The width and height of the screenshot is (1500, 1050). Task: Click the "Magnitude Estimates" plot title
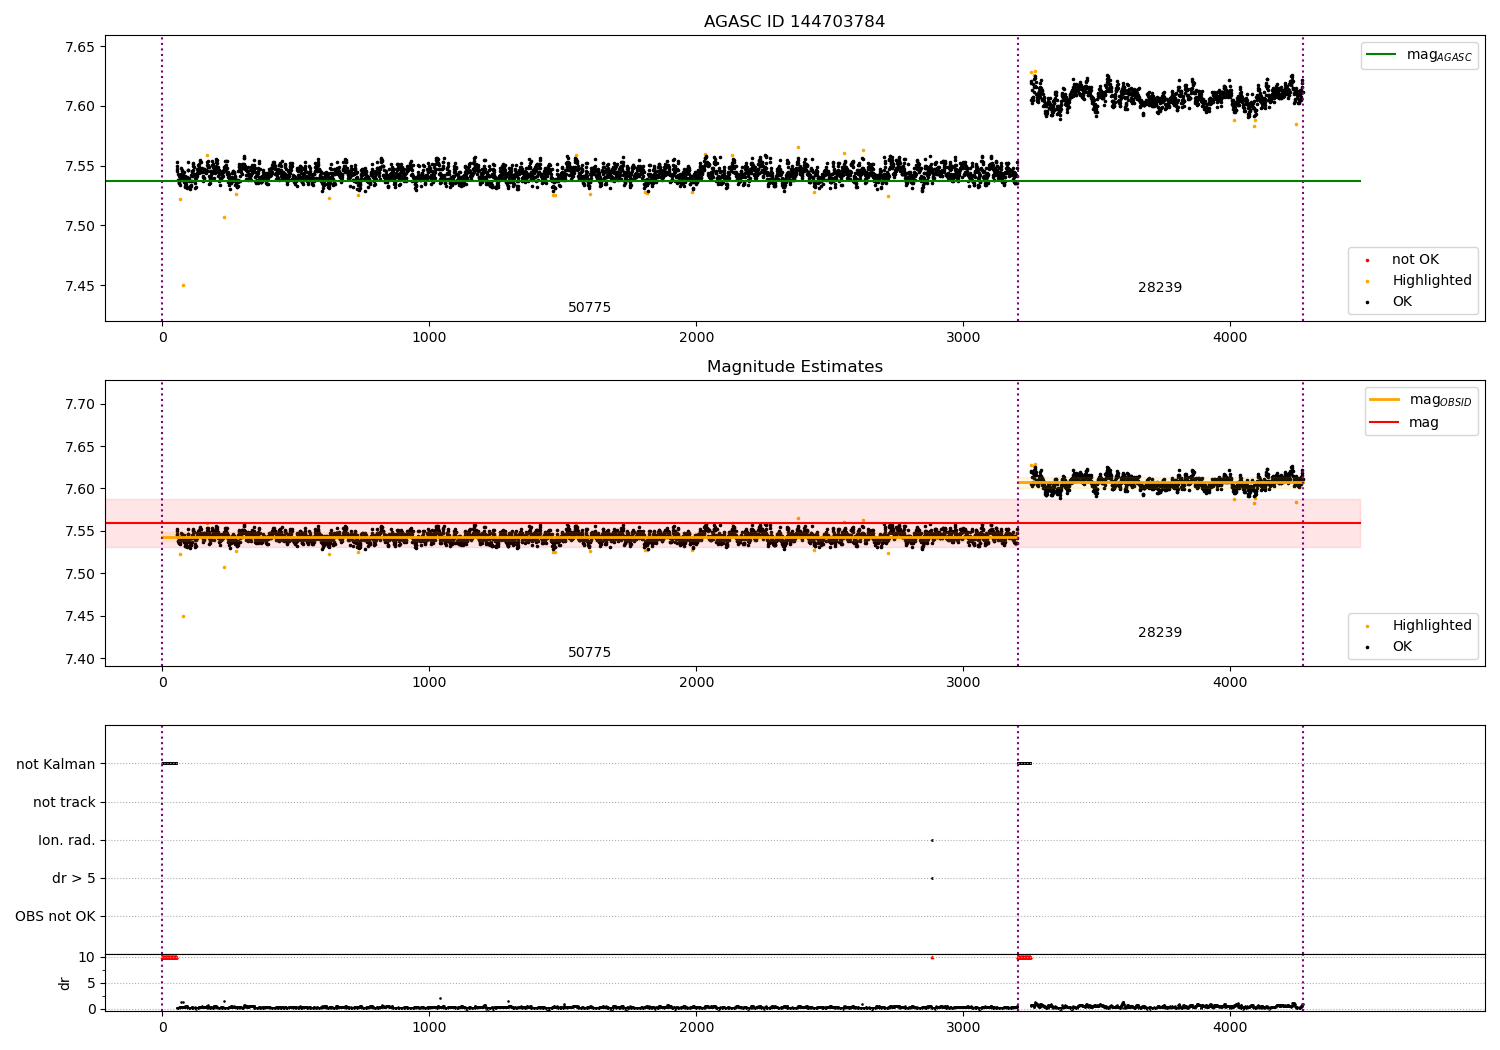[x=794, y=367]
